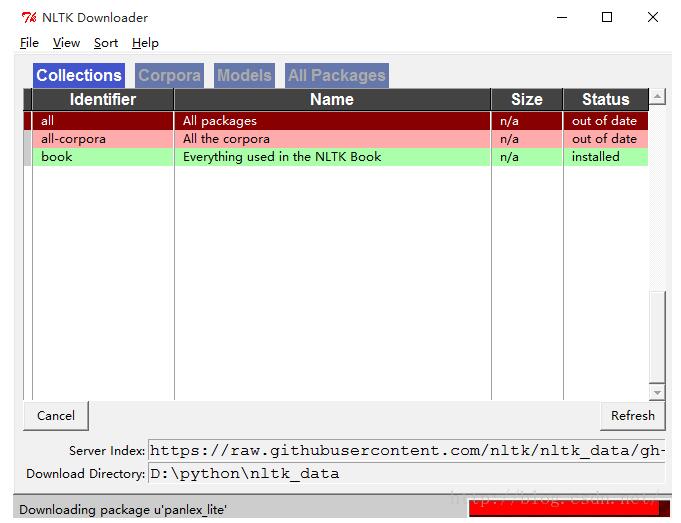Maximize the NLTK Downloader window
681x523 pixels.
[x=607, y=17]
